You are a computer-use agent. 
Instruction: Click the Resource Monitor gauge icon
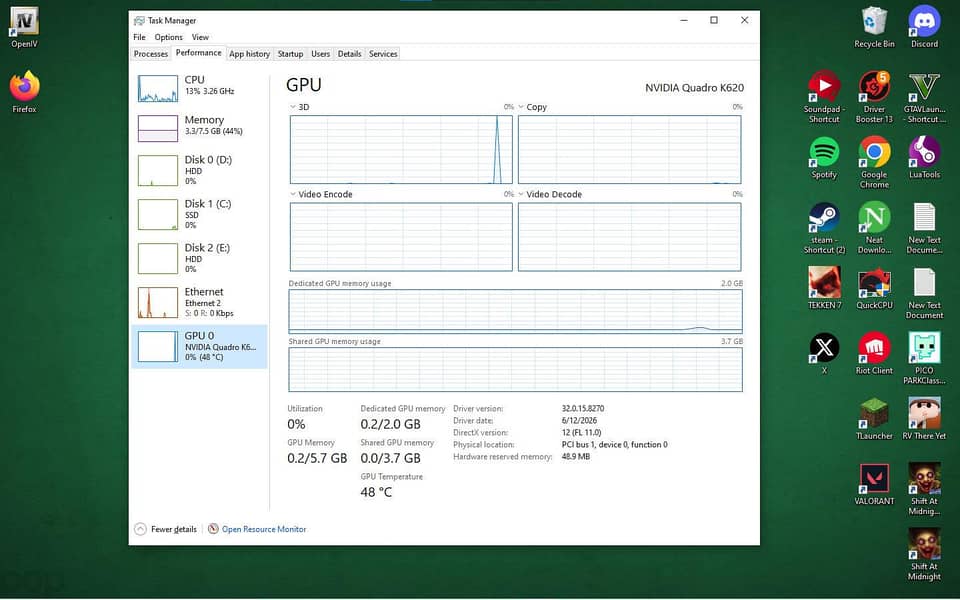(213, 528)
